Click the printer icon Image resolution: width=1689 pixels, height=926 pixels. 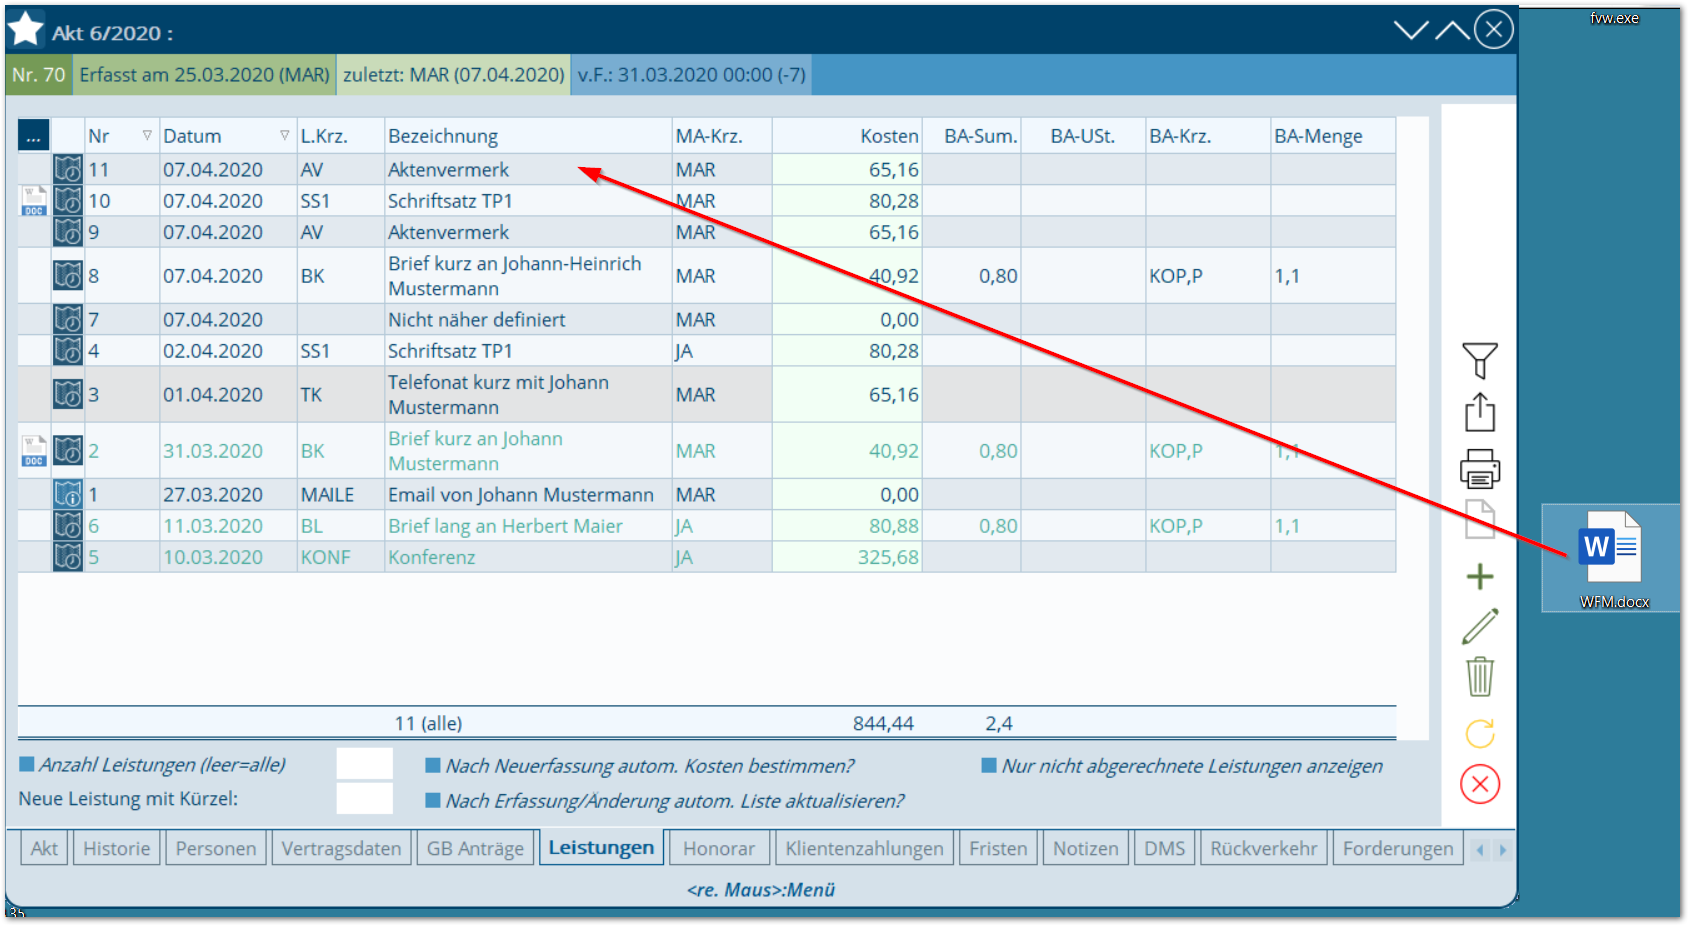tap(1480, 468)
